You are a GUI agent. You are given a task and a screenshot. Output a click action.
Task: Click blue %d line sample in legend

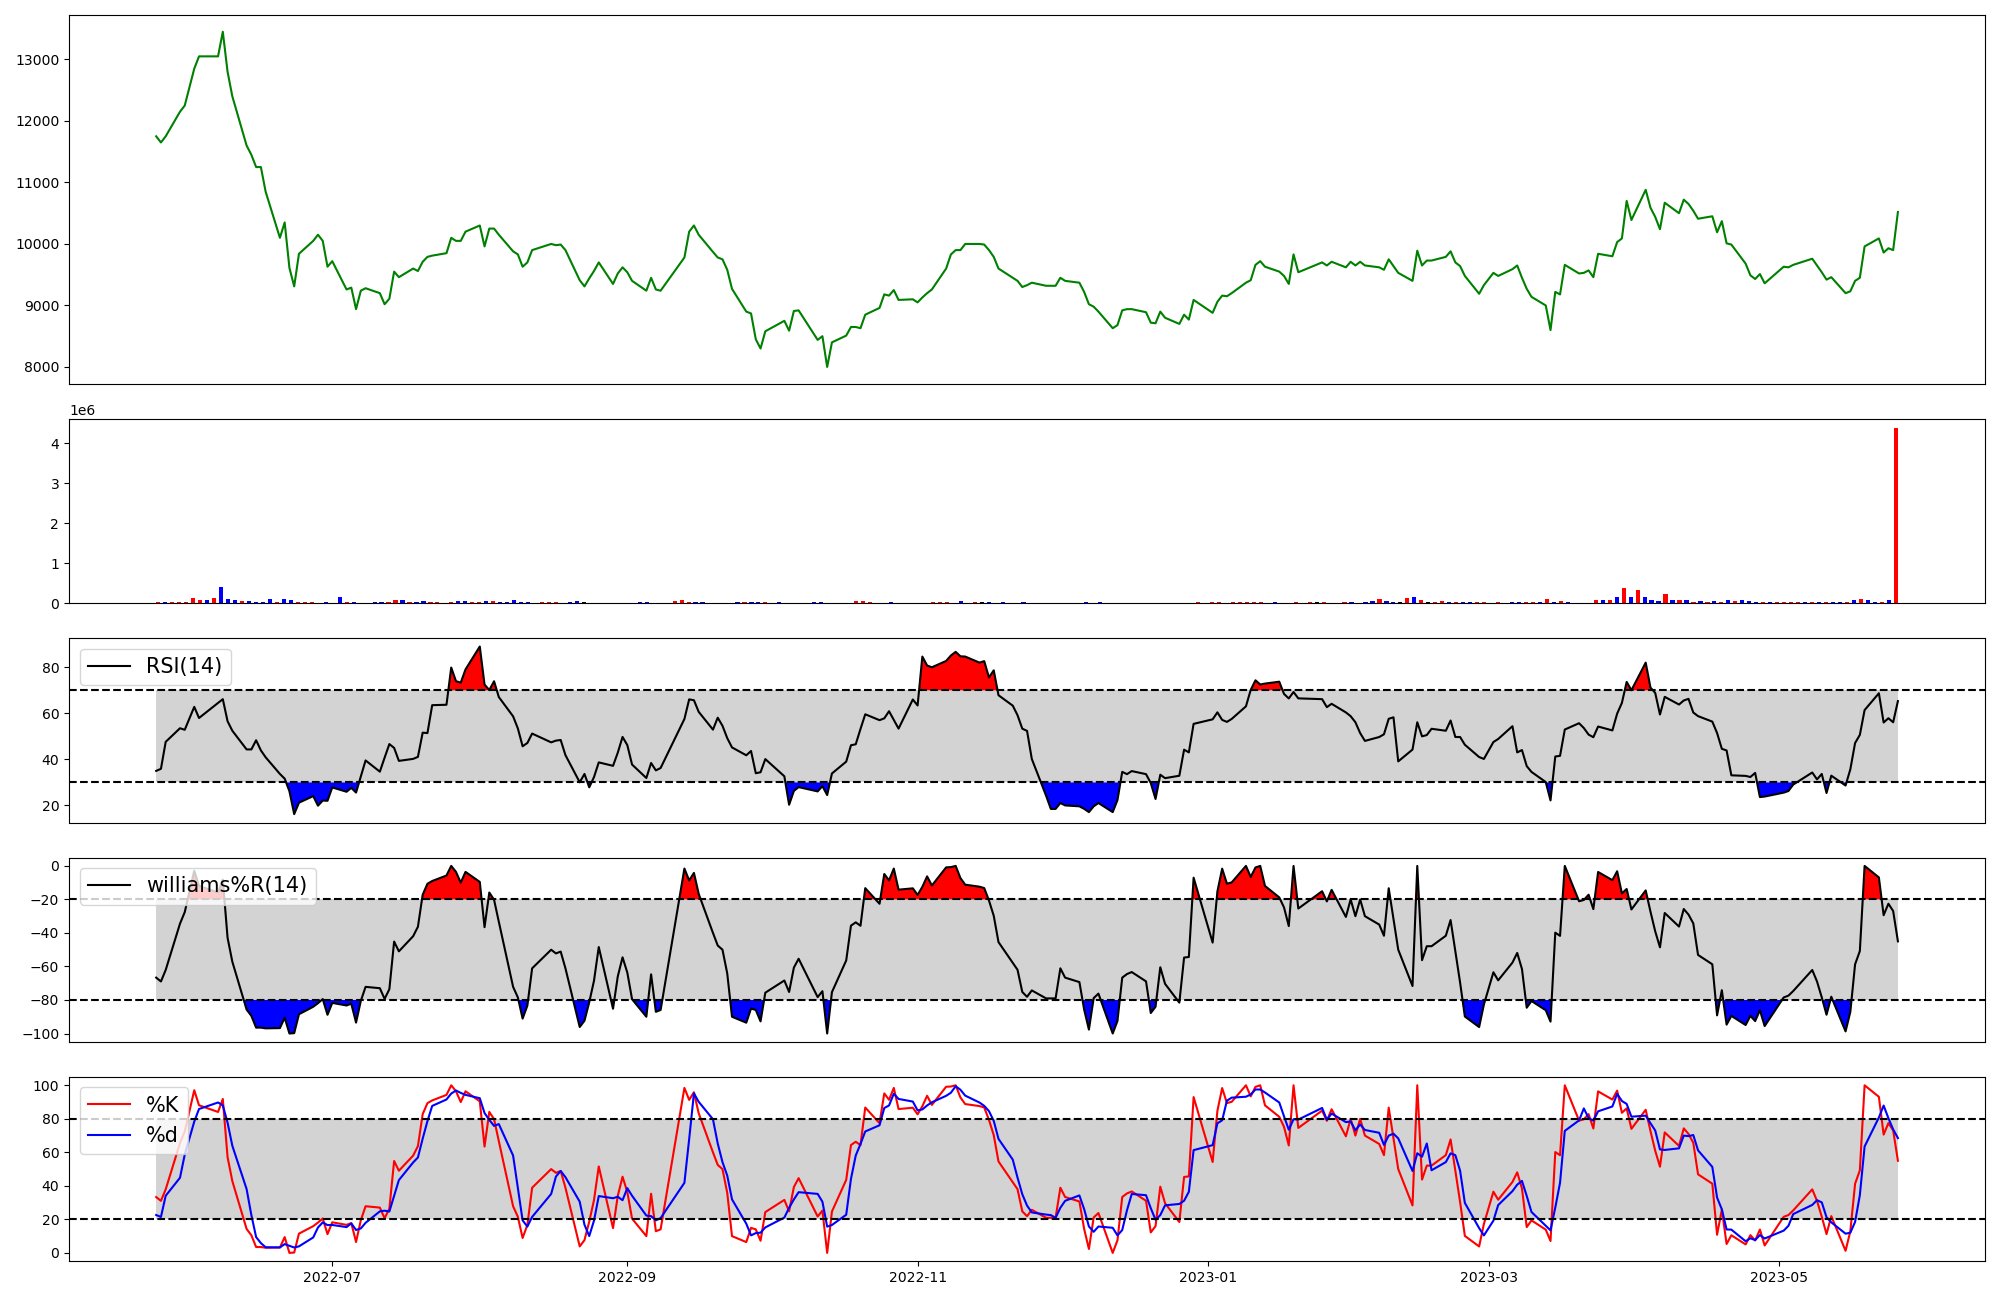tap(109, 1135)
